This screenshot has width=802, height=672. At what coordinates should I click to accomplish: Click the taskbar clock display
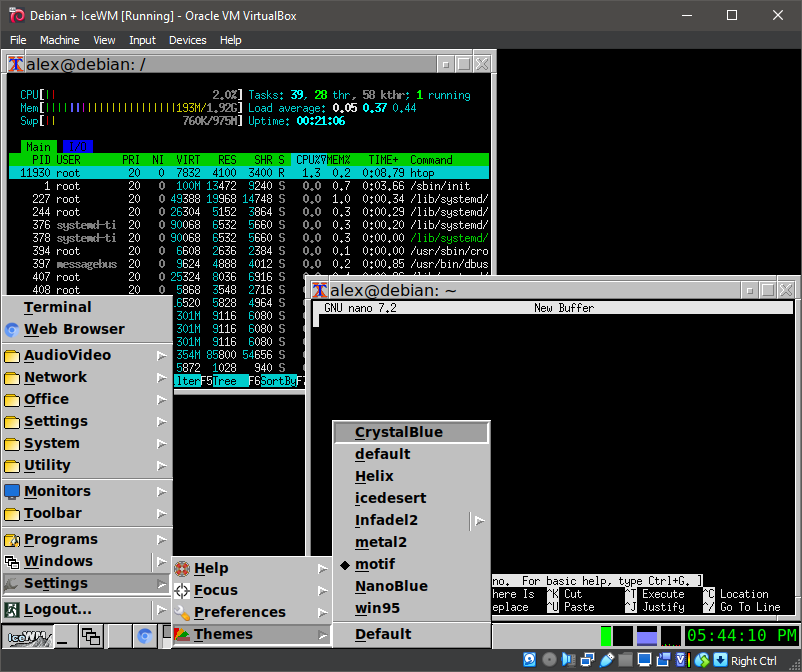click(x=741, y=636)
